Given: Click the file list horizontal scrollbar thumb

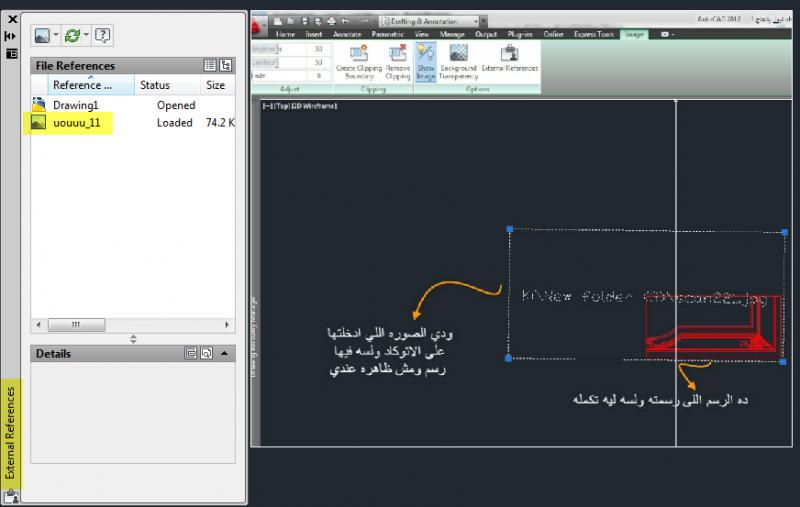Looking at the screenshot, I should click(x=76, y=324).
